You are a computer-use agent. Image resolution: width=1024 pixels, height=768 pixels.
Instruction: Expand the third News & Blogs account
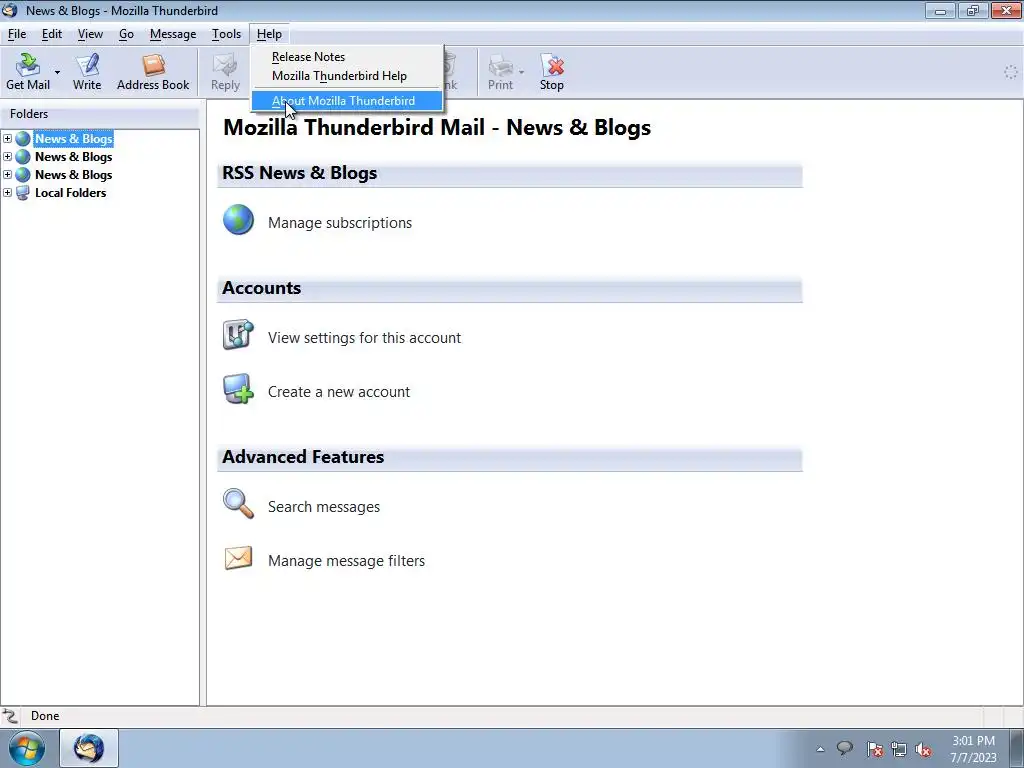click(x=7, y=174)
